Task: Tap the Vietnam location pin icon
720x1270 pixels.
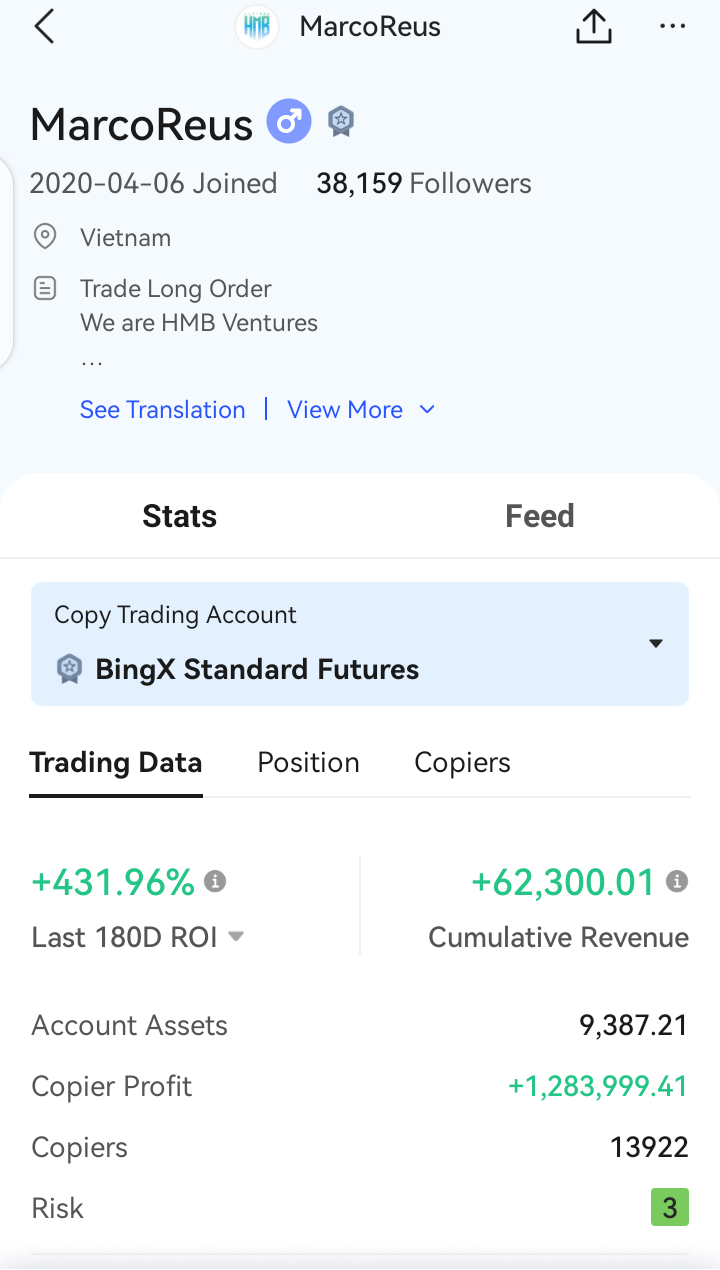Action: pos(45,237)
